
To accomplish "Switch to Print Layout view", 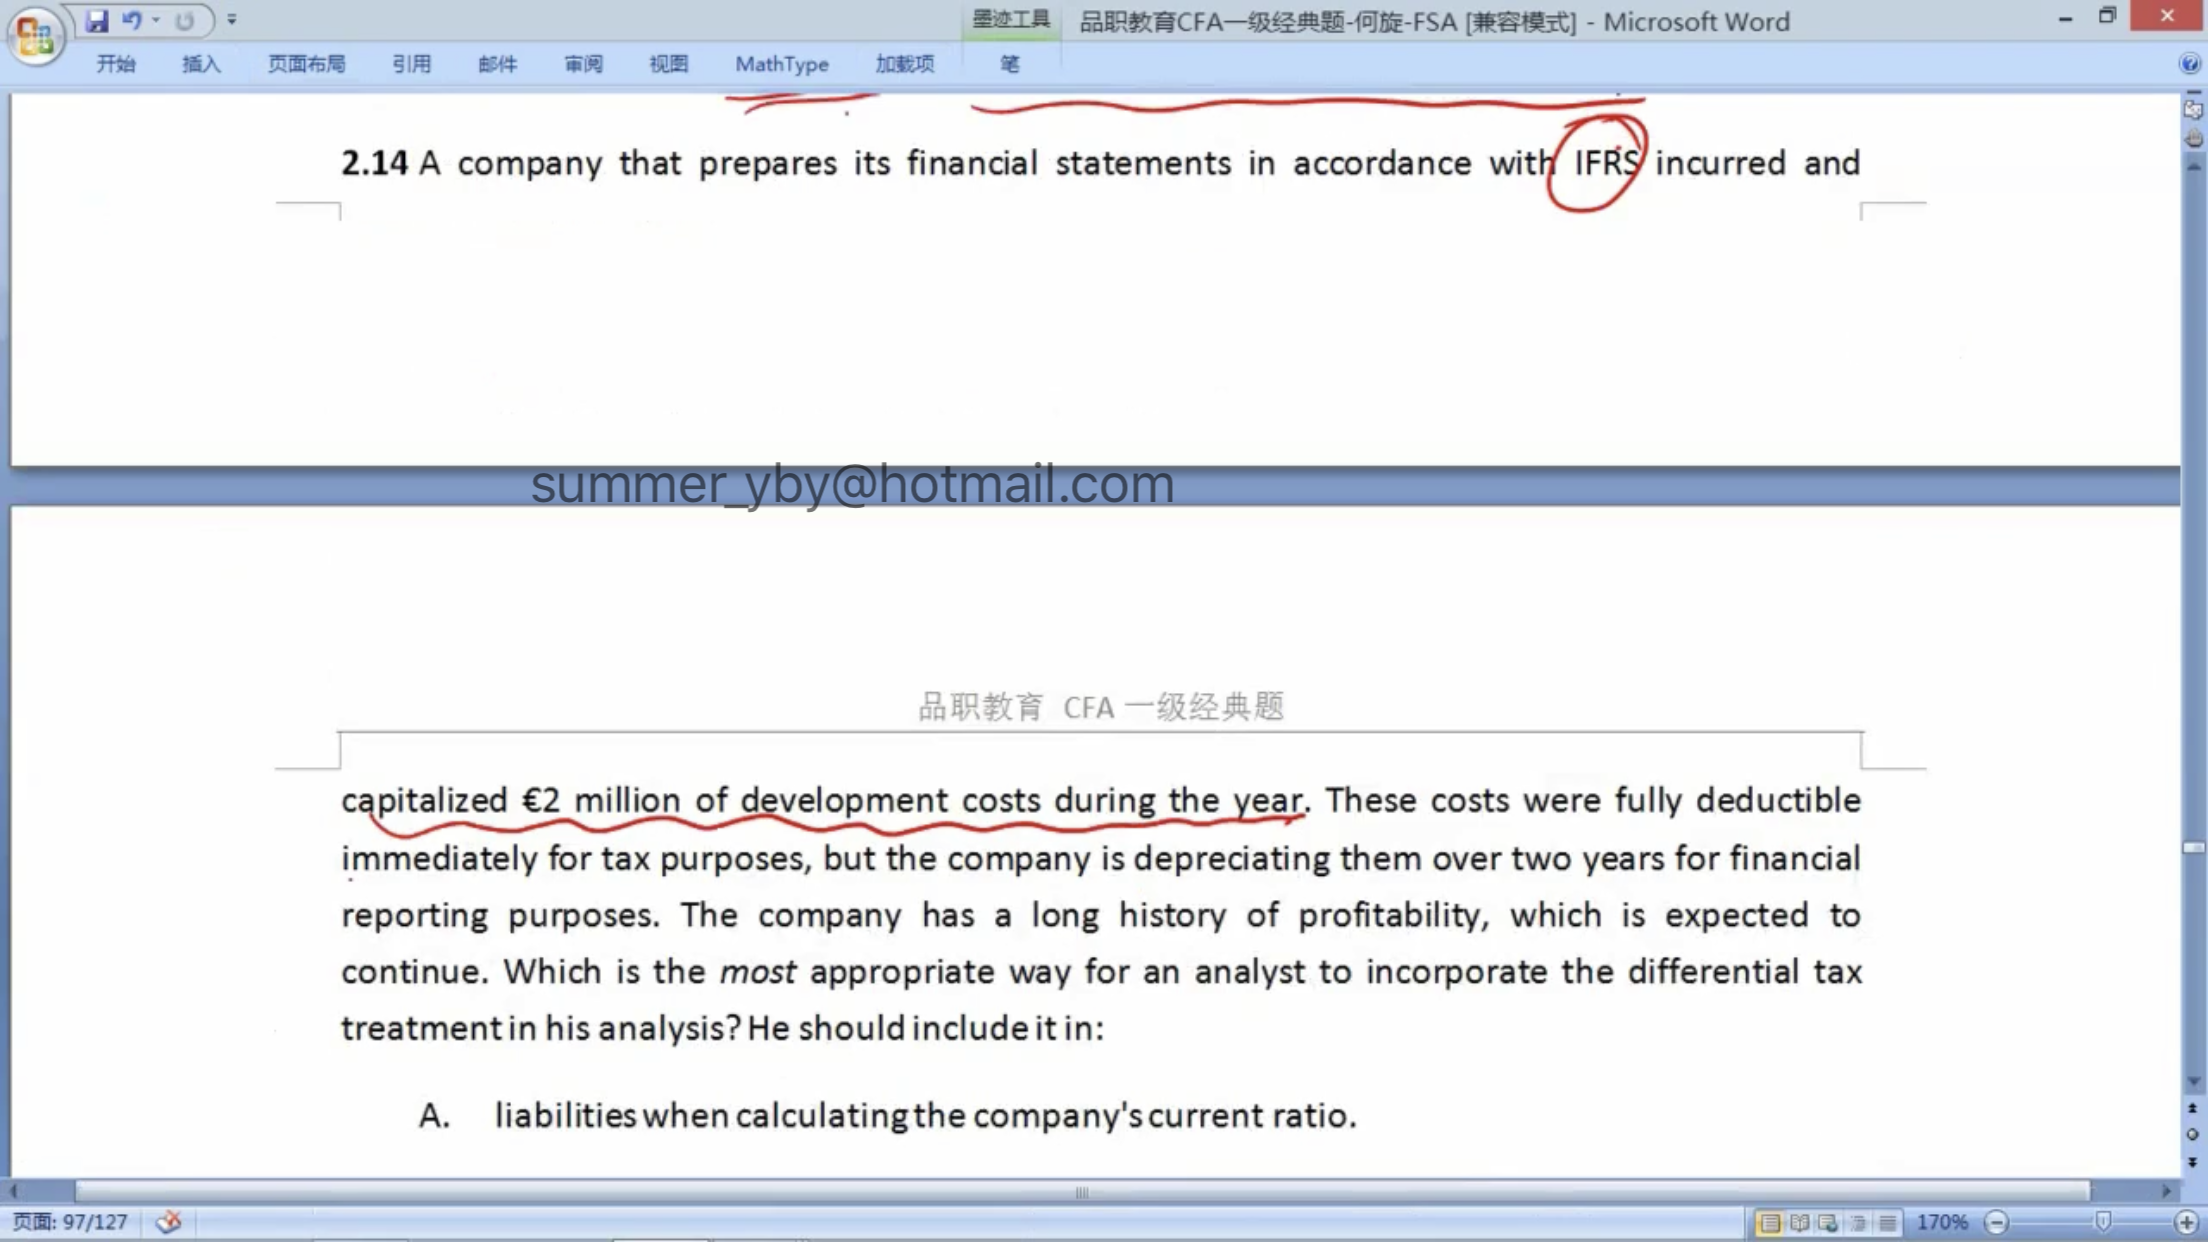I will coord(1769,1222).
